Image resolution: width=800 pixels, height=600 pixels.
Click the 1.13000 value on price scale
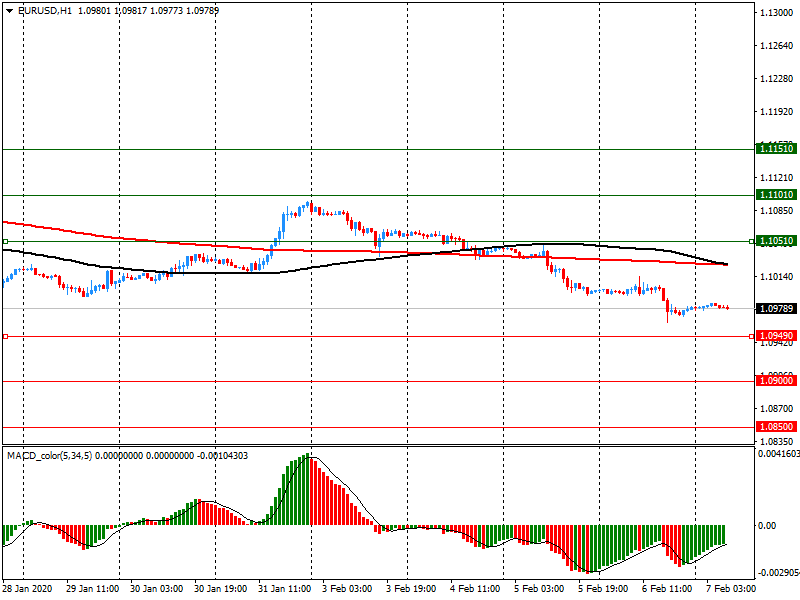776,13
